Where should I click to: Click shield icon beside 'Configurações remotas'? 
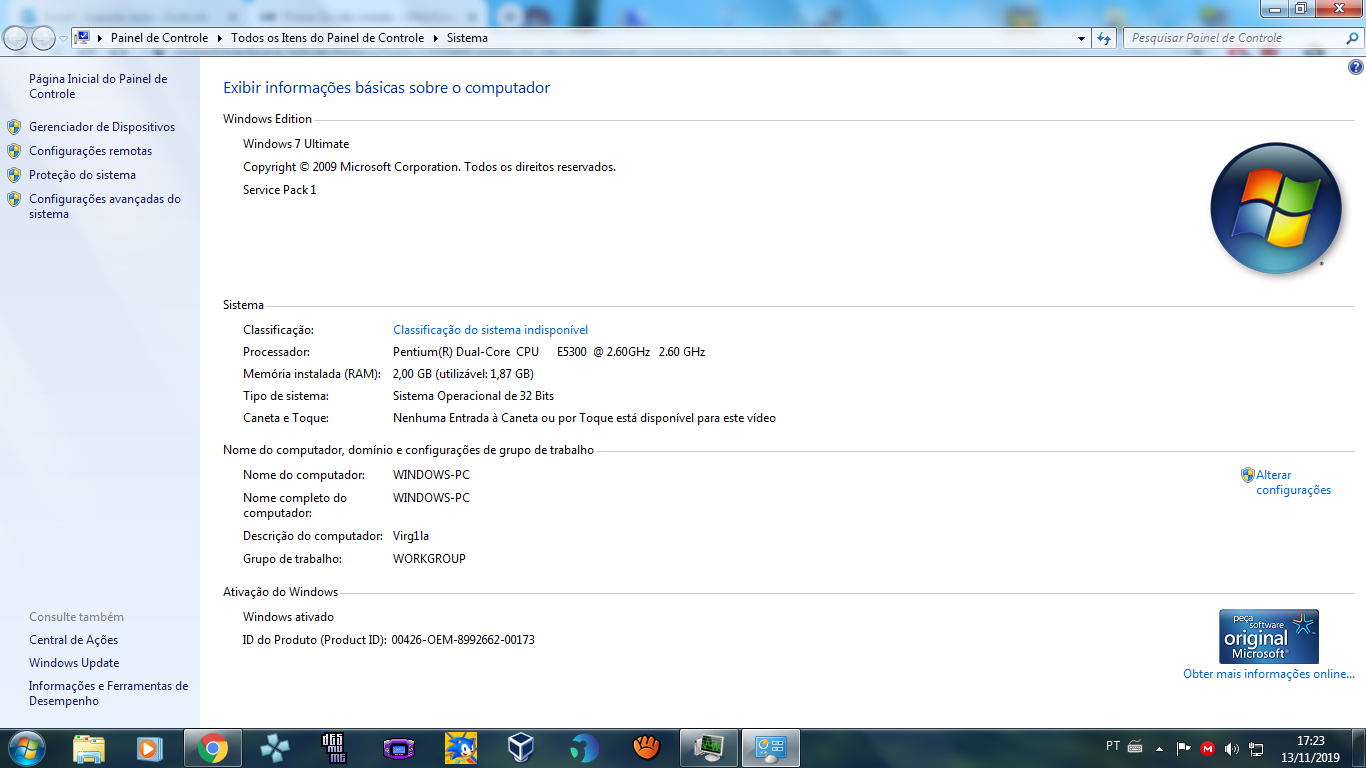click(x=14, y=151)
